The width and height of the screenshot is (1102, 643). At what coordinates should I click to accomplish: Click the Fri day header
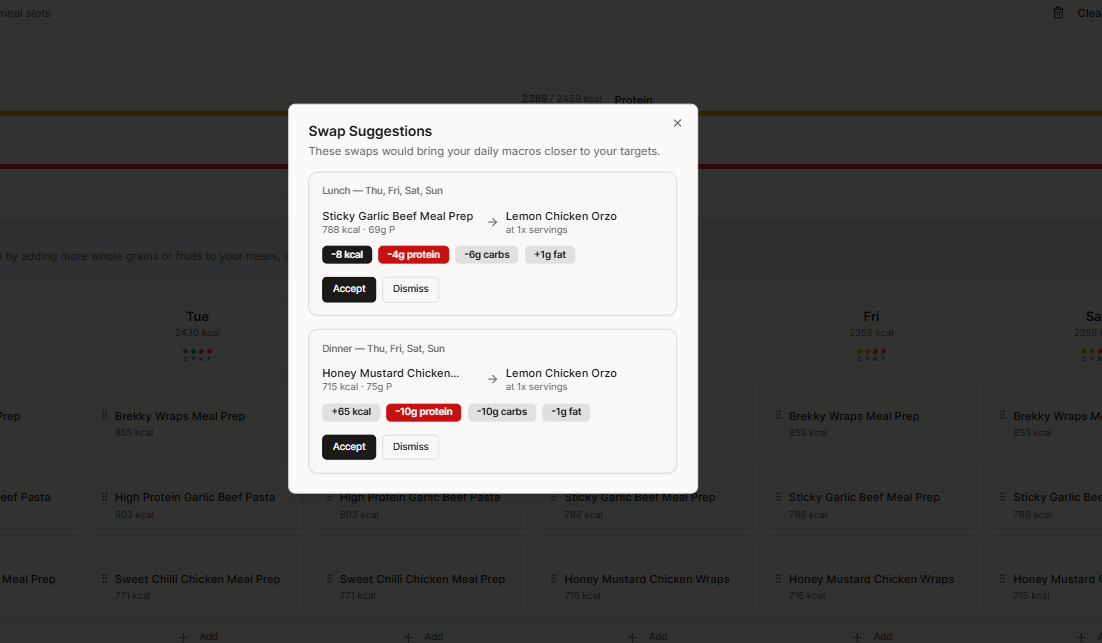(x=871, y=316)
